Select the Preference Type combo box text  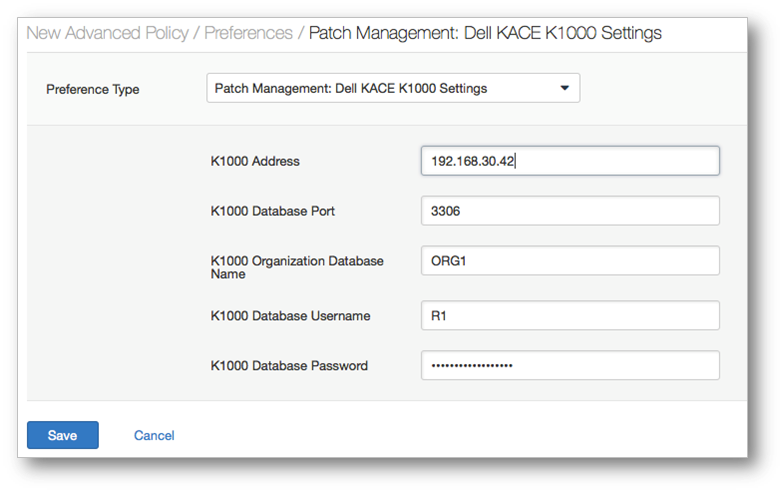(x=351, y=88)
